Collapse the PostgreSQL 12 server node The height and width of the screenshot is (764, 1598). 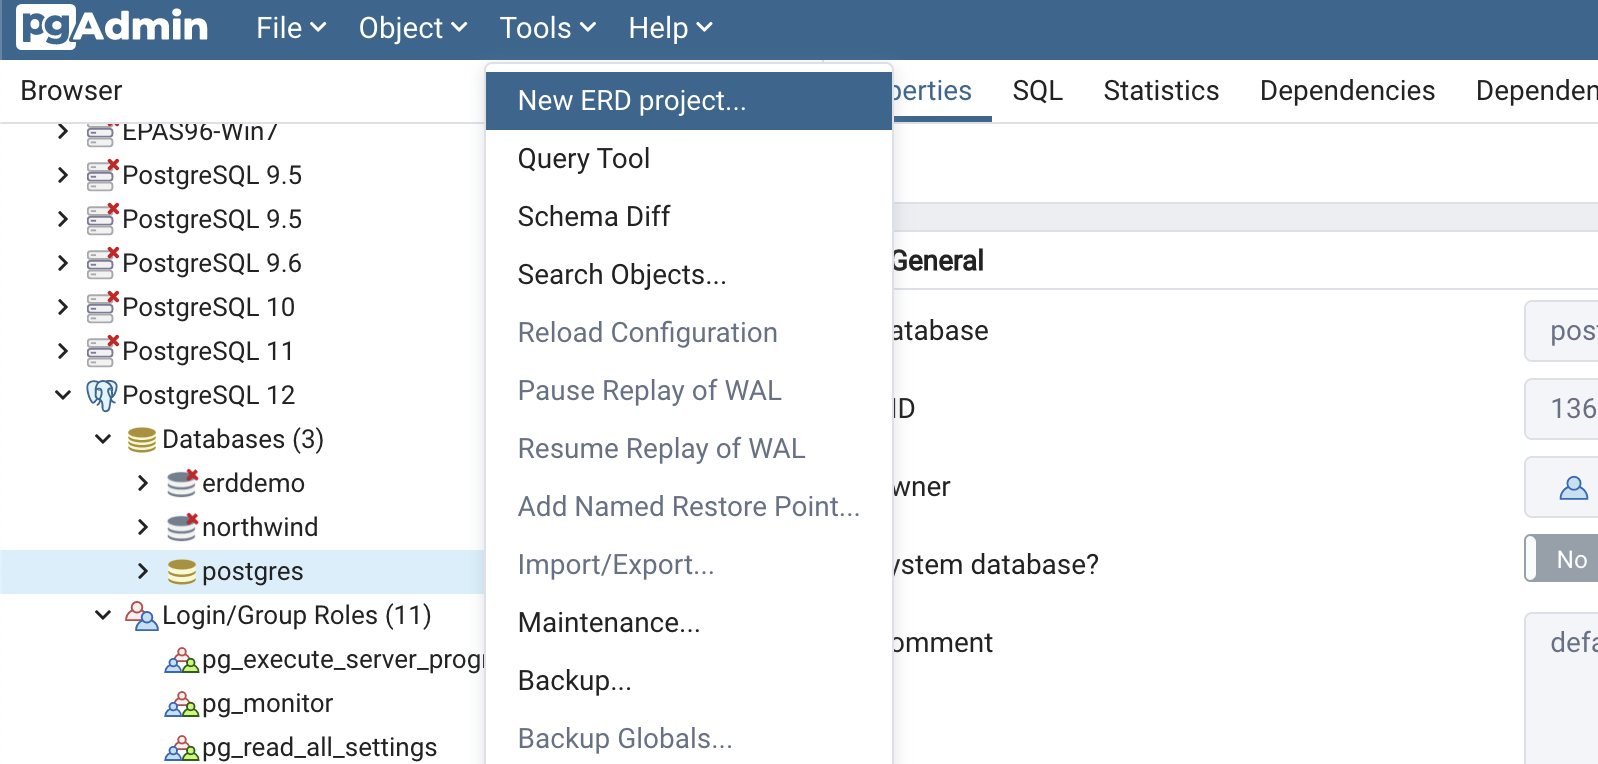tap(63, 395)
